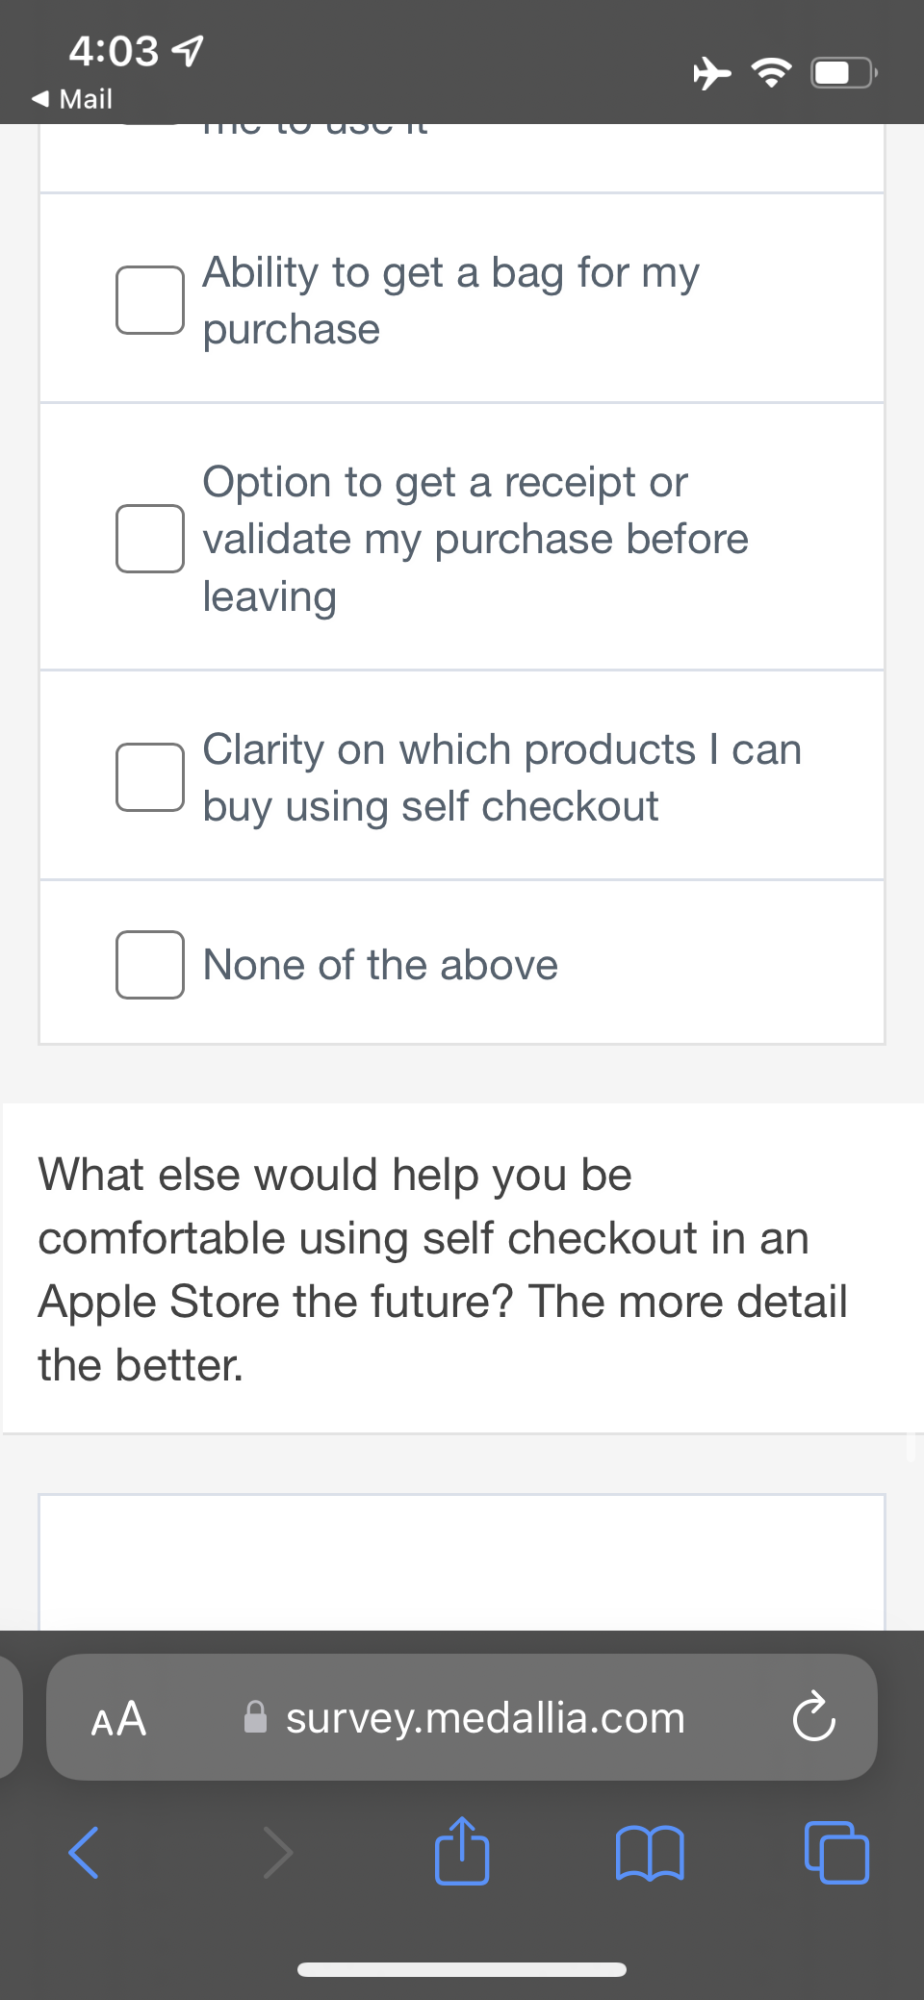
Task: Tap the battery indicator in status bar
Action: pyautogui.click(x=844, y=73)
